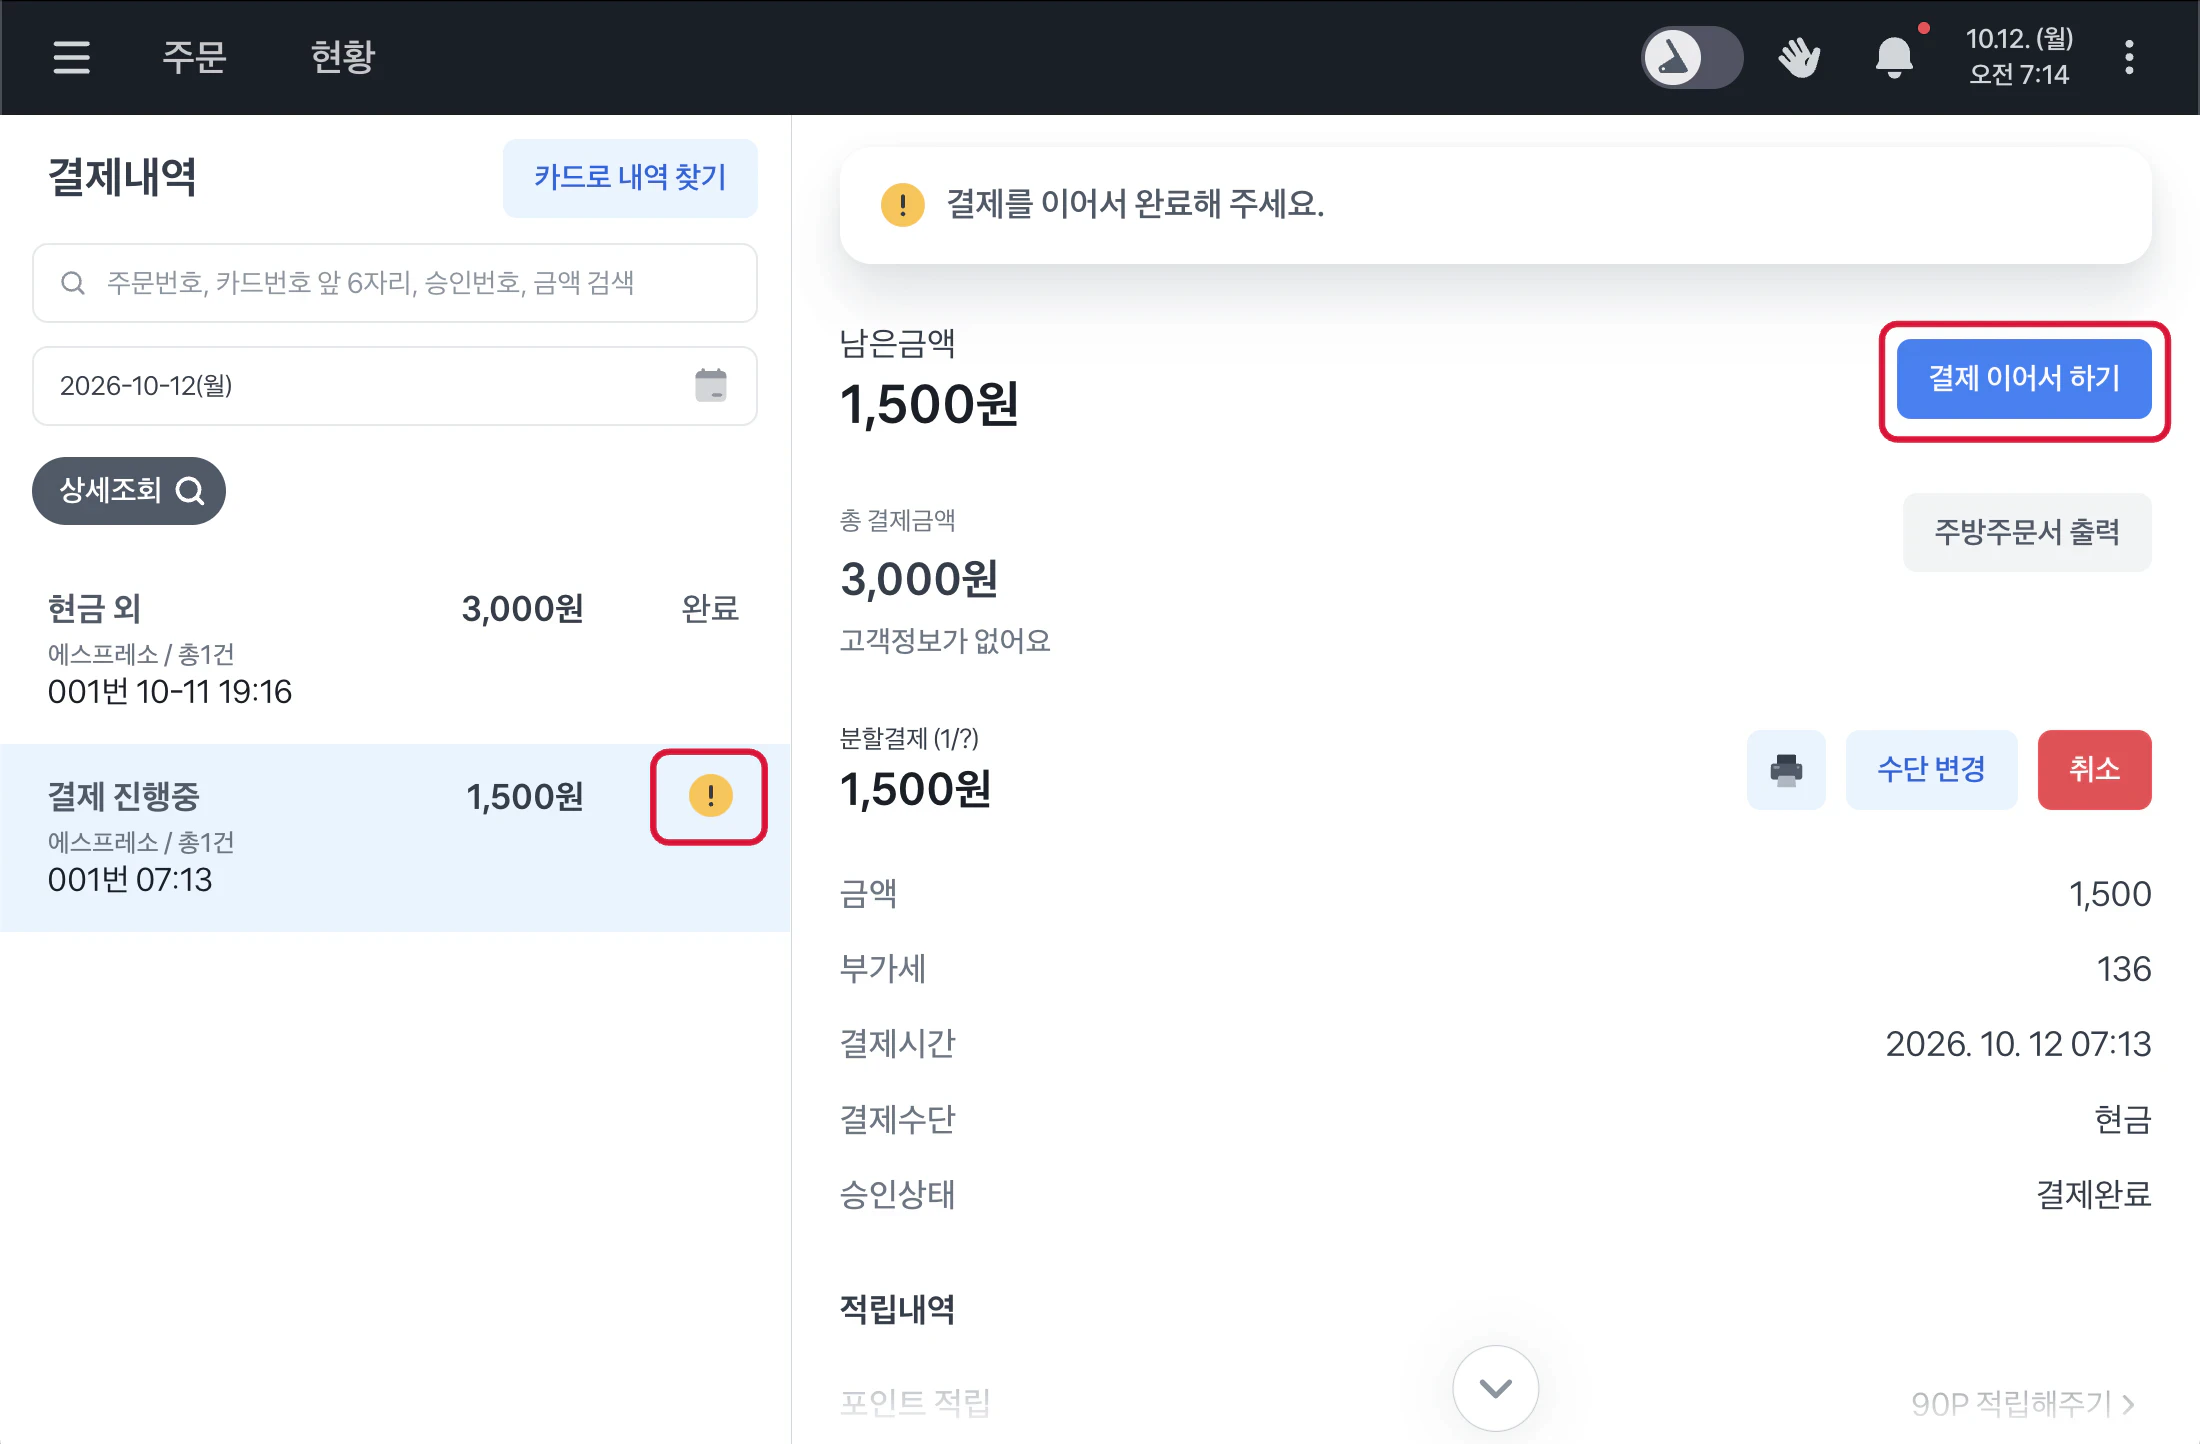Click the 결제 이어서 하기 button

tap(2024, 379)
